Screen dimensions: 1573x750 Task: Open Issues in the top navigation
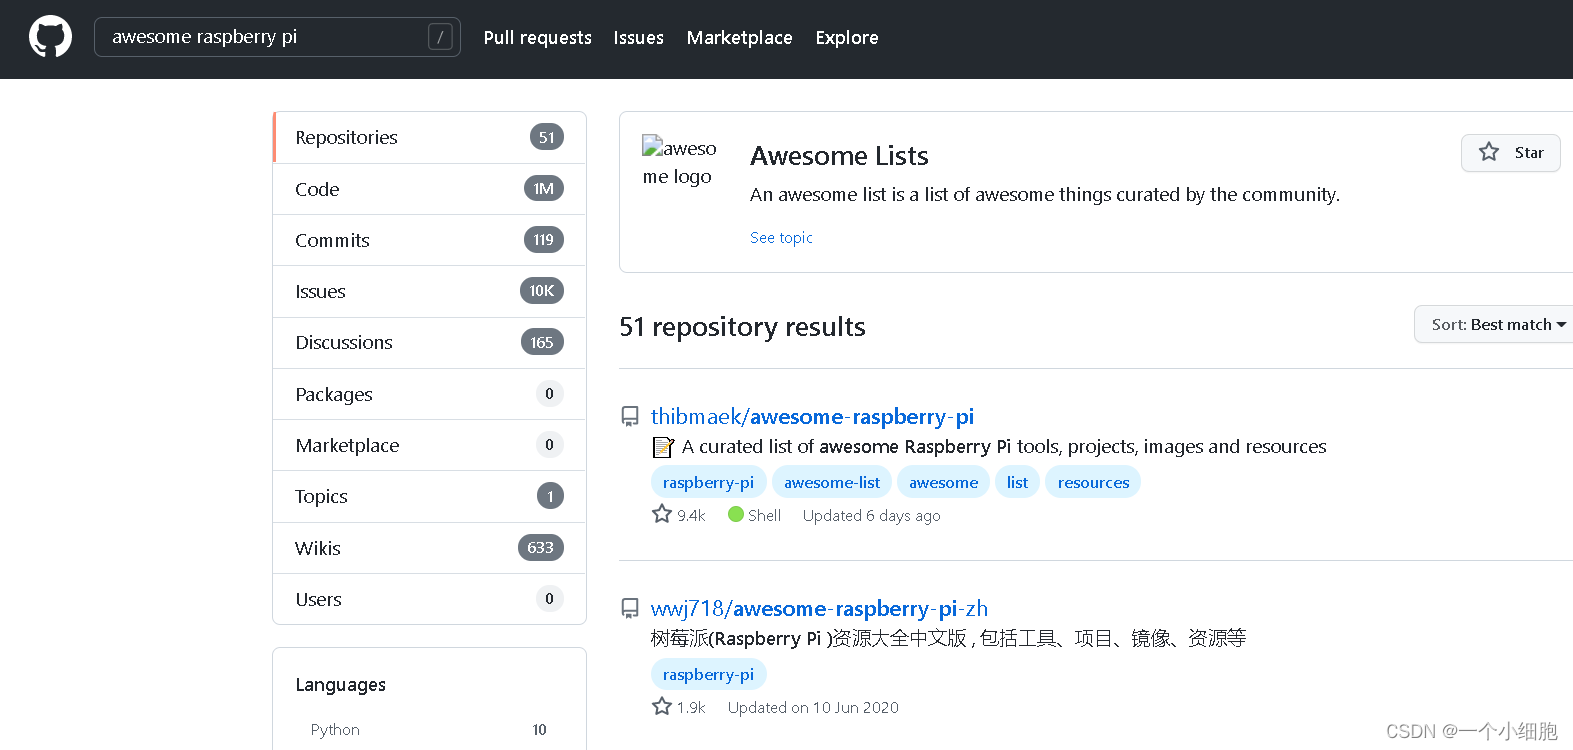coord(639,38)
